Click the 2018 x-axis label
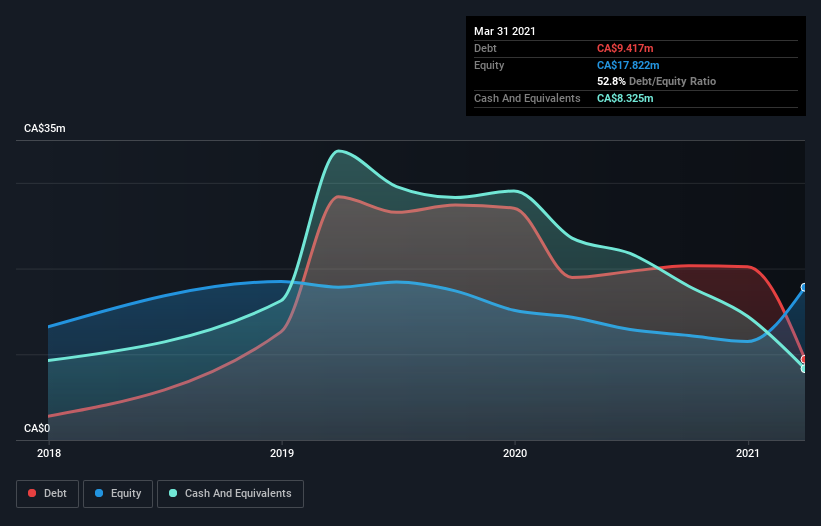This screenshot has width=821, height=526. (49, 453)
